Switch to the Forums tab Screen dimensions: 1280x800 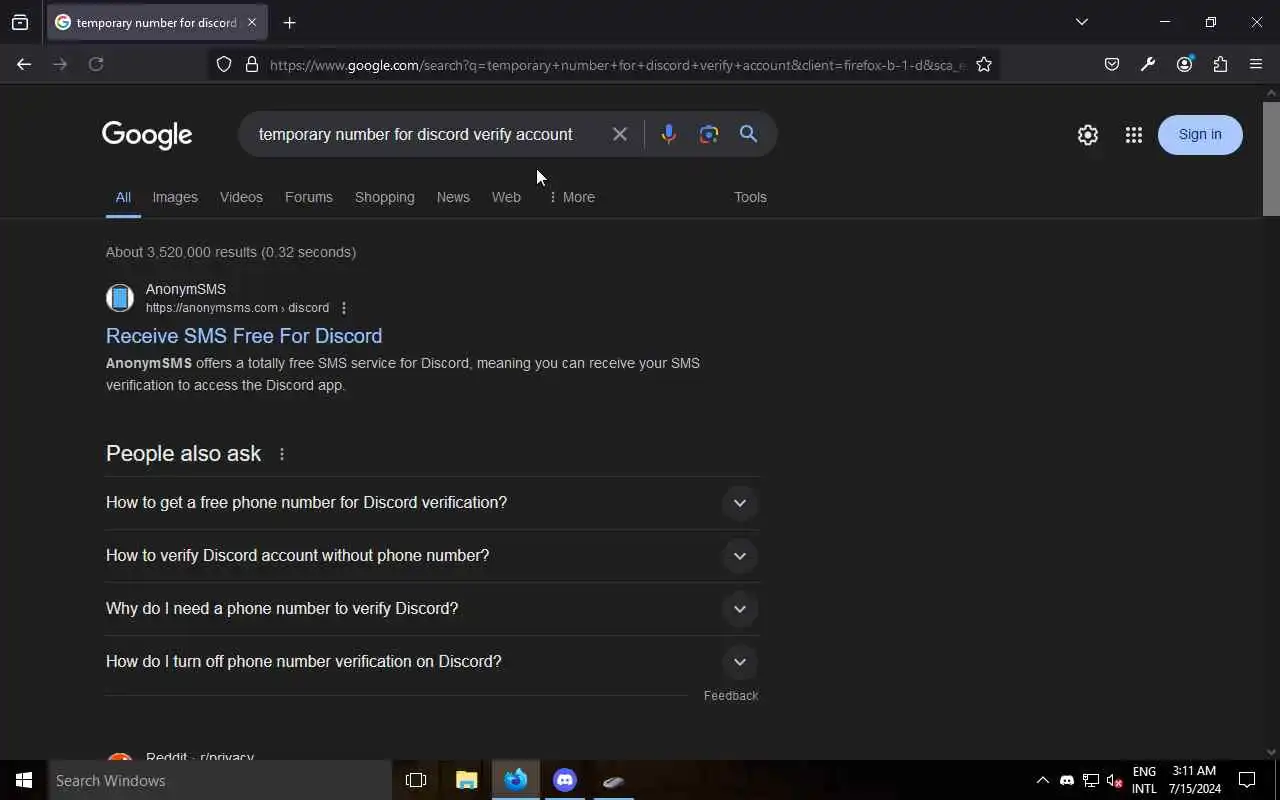(x=308, y=197)
